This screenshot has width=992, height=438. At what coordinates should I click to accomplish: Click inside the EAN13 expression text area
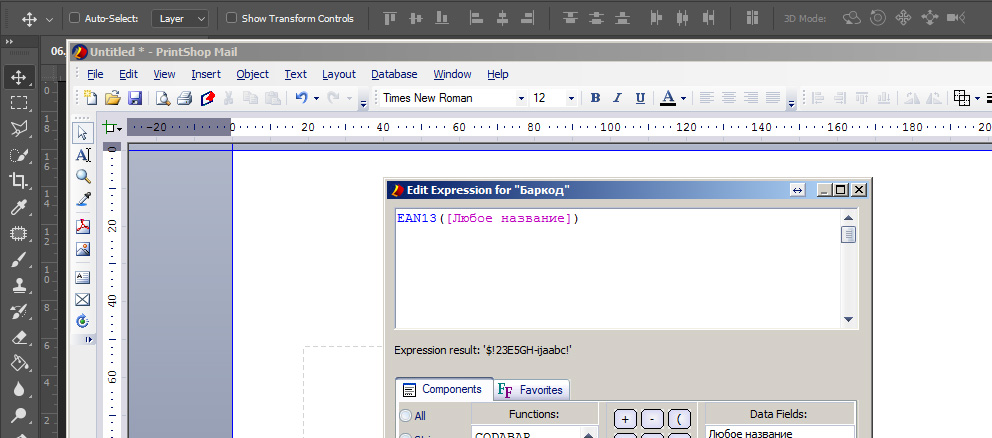click(x=618, y=268)
